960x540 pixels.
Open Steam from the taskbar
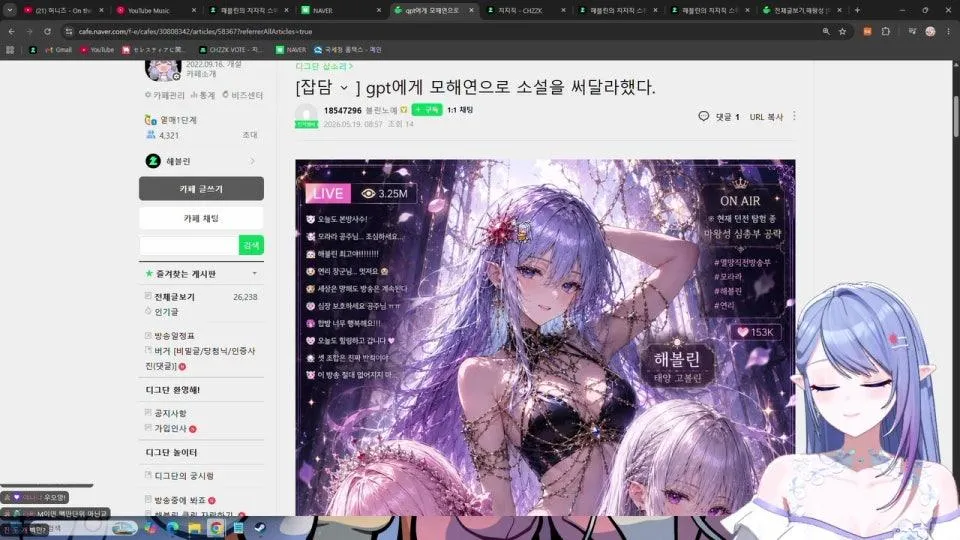tap(260, 528)
